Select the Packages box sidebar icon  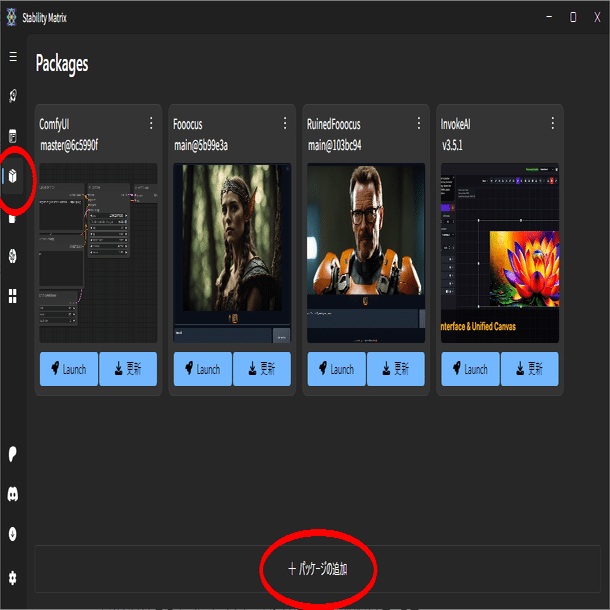pyautogui.click(x=13, y=176)
